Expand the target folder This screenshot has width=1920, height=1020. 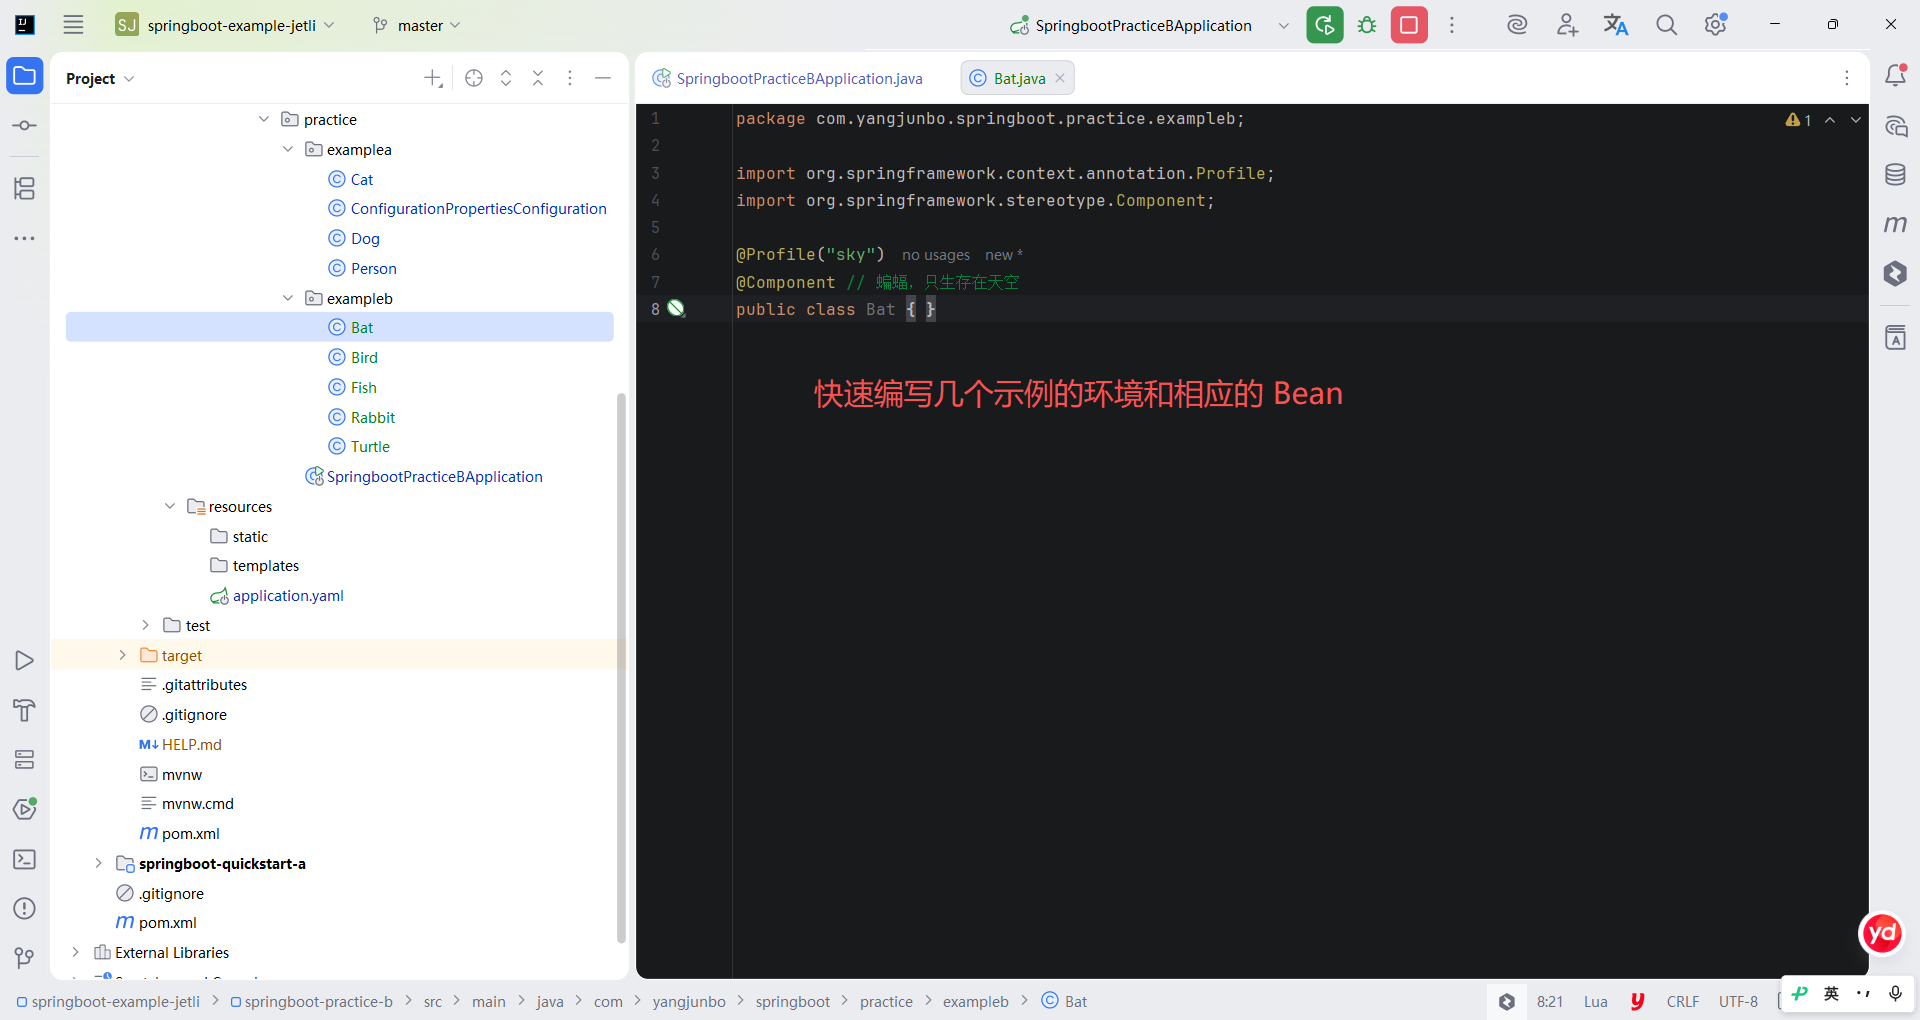point(122,655)
